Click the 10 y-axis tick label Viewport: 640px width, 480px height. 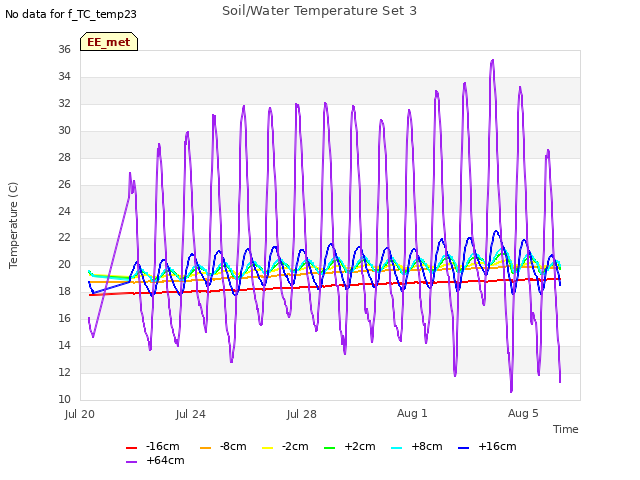point(64,399)
